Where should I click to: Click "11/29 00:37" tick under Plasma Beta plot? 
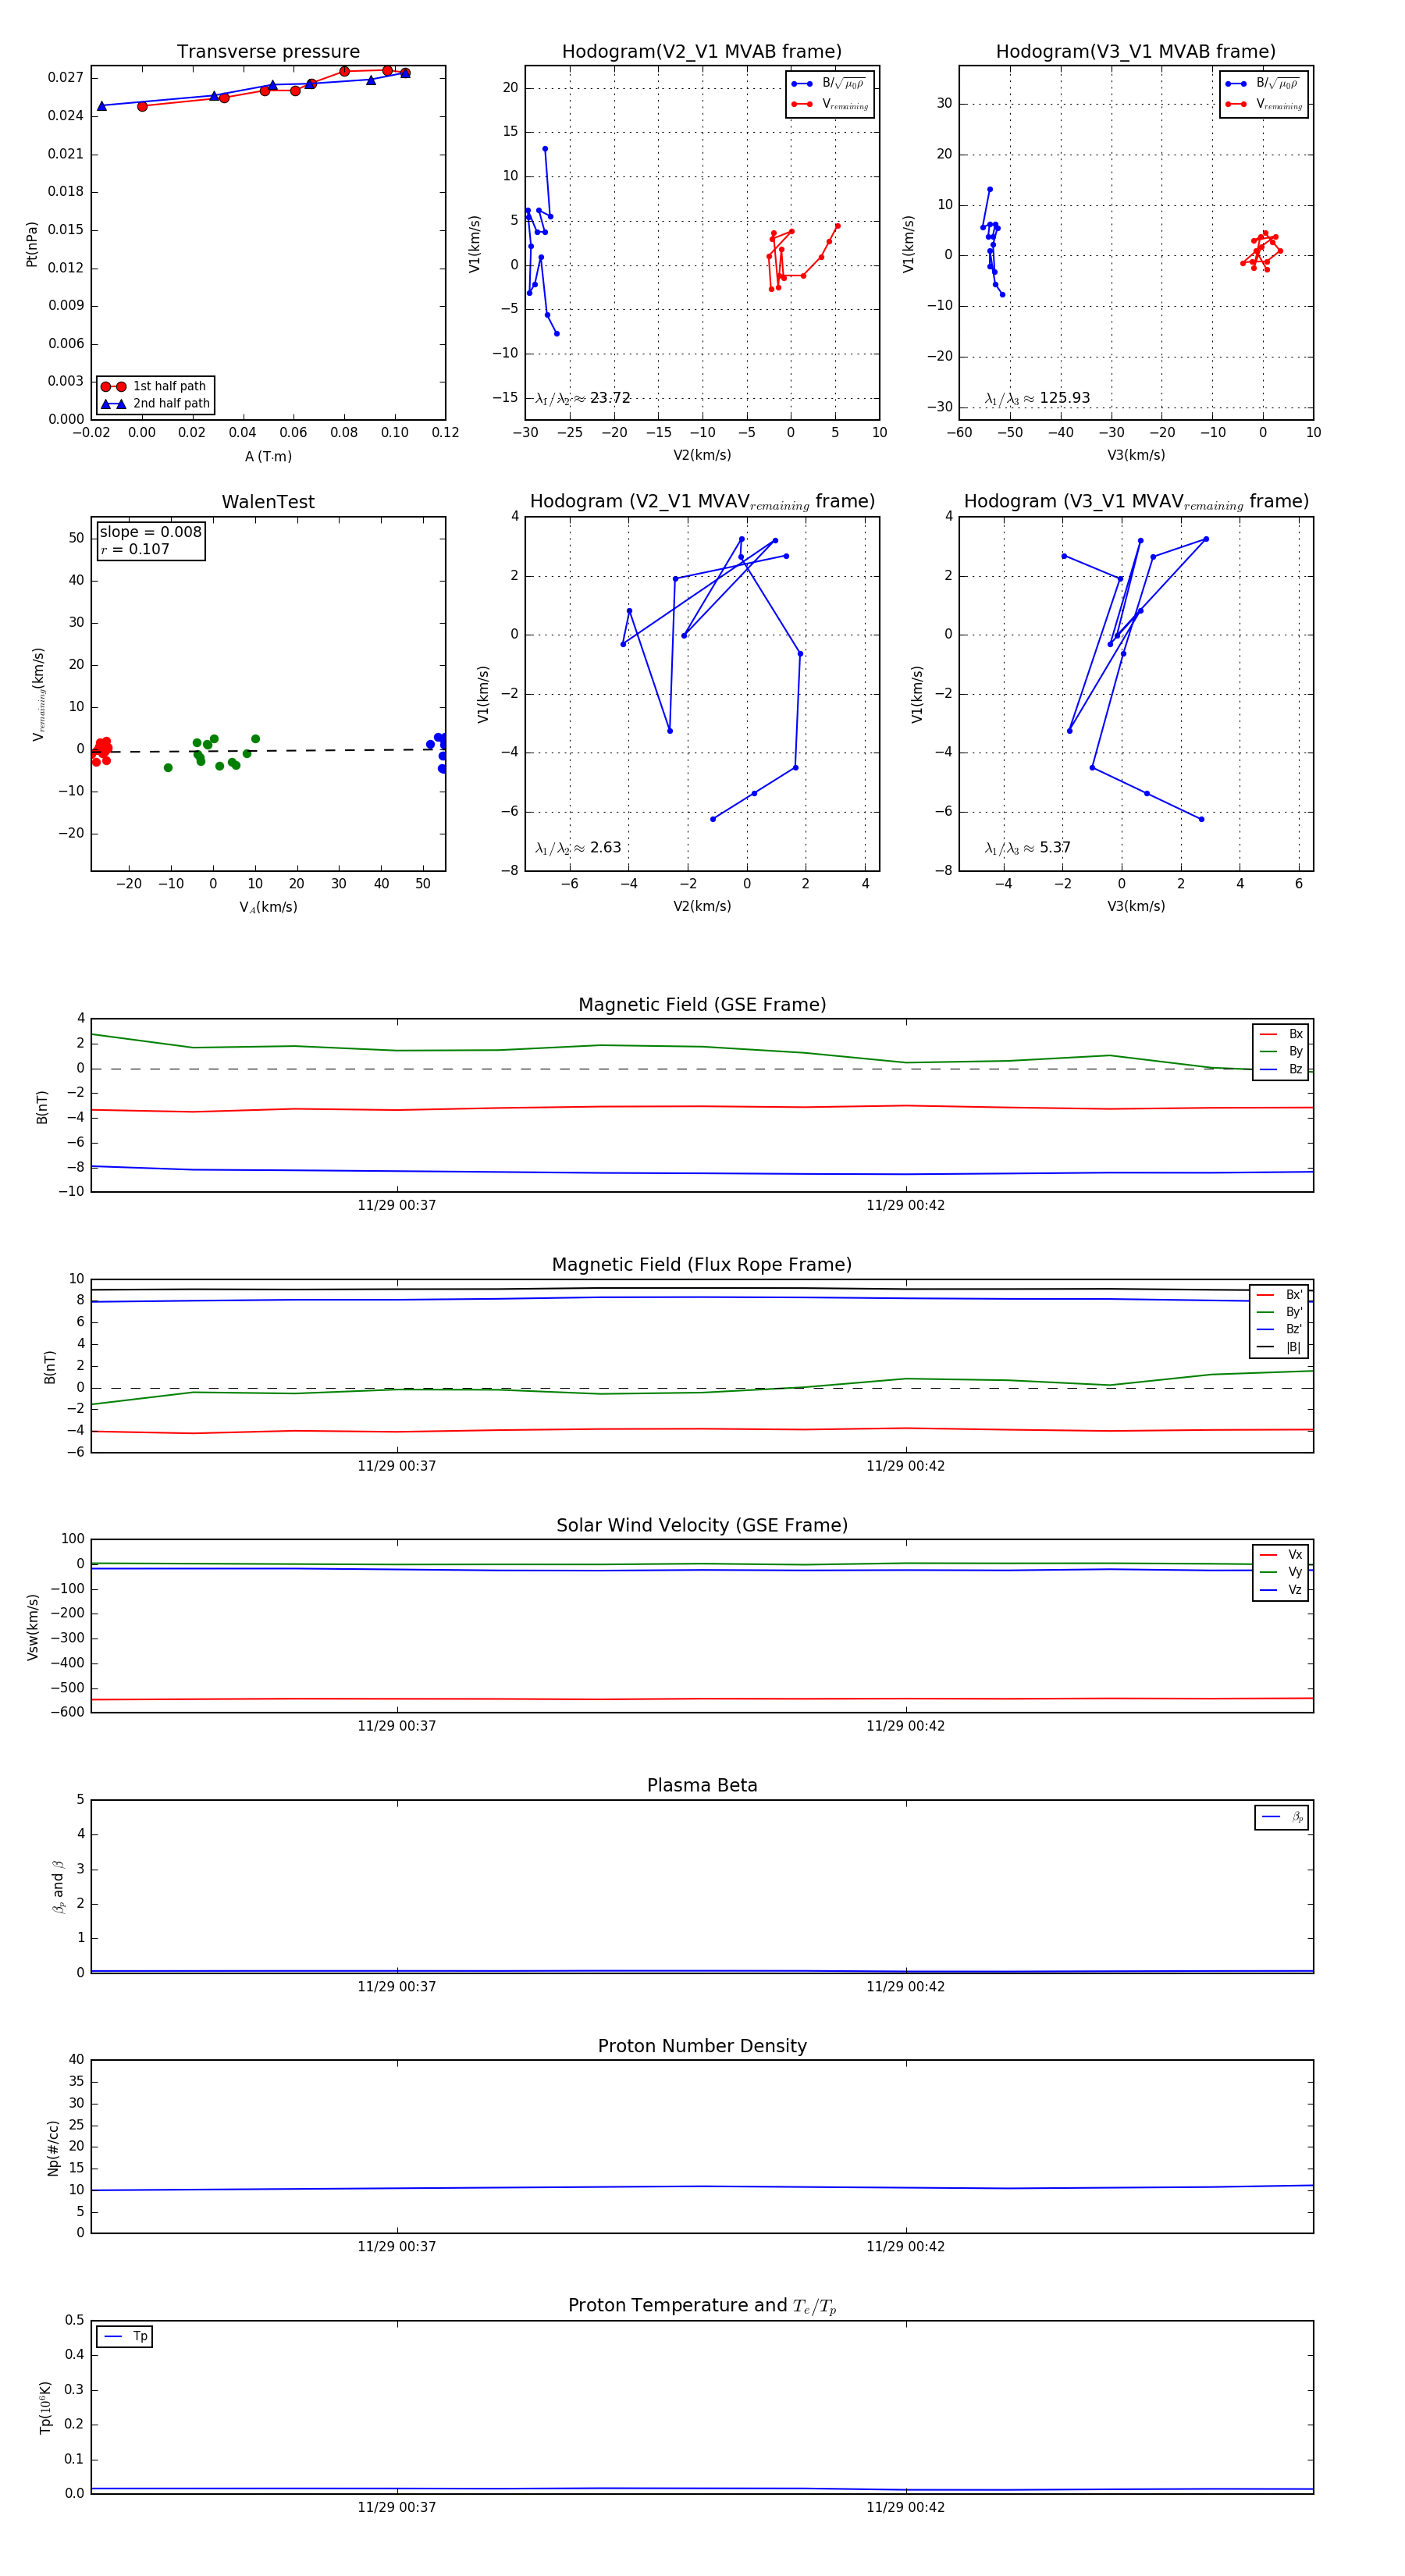(x=397, y=1987)
